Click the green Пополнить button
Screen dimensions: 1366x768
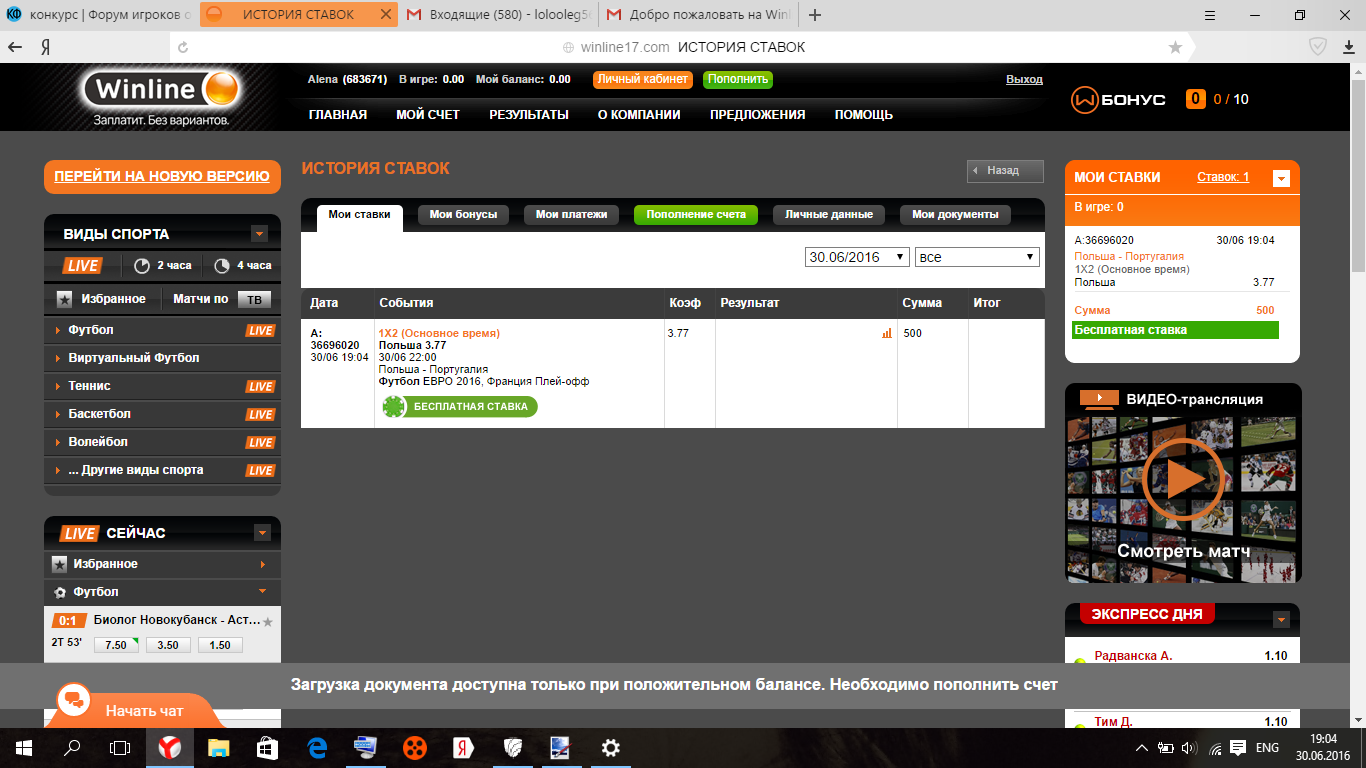click(738, 80)
